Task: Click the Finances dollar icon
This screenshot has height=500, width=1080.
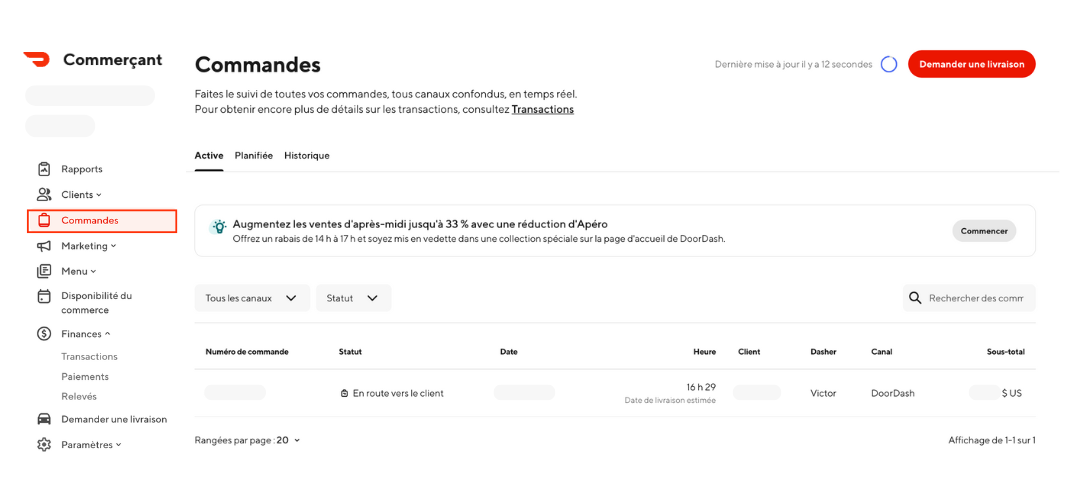Action: (x=44, y=334)
